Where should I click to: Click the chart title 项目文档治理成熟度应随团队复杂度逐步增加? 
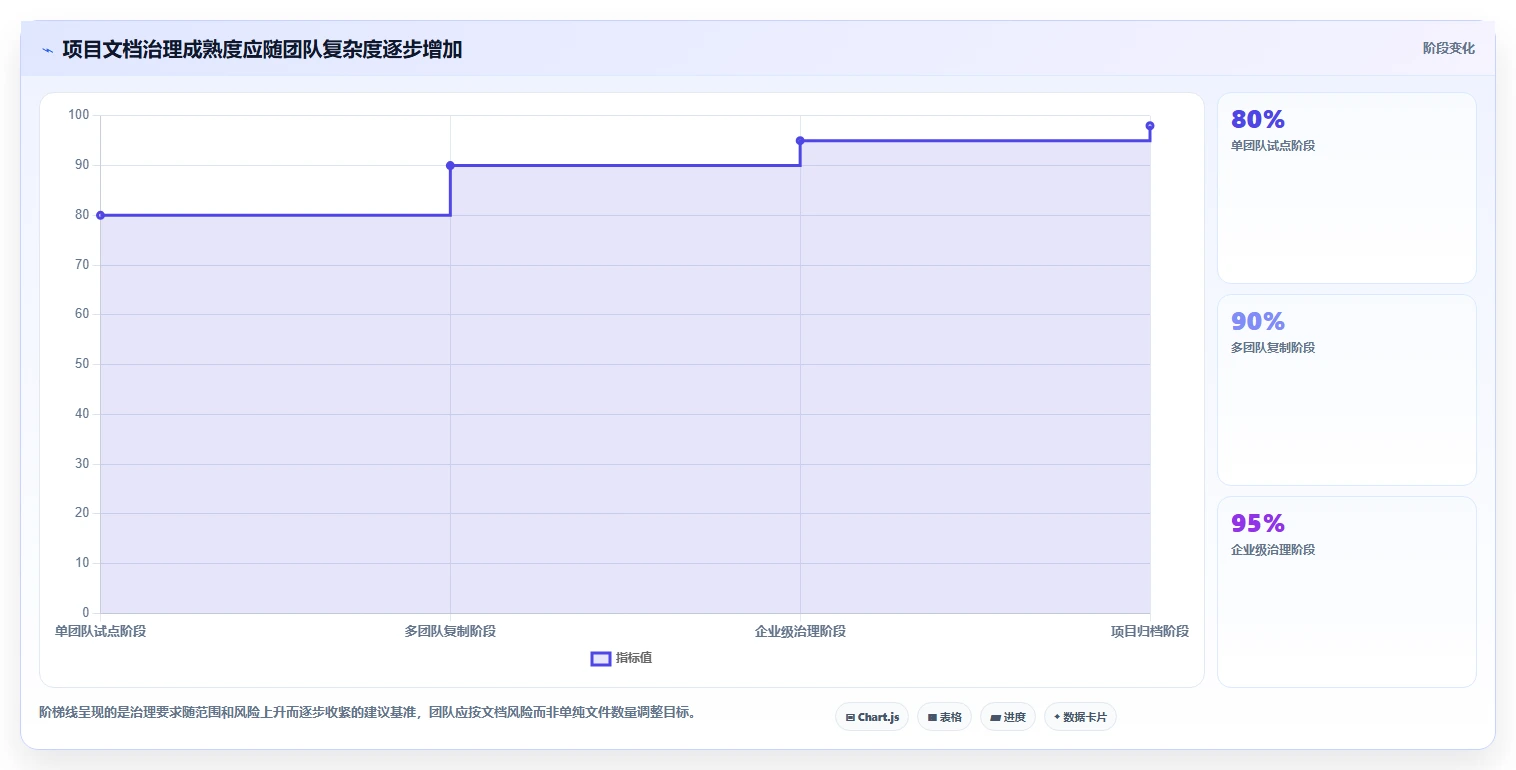click(x=262, y=49)
